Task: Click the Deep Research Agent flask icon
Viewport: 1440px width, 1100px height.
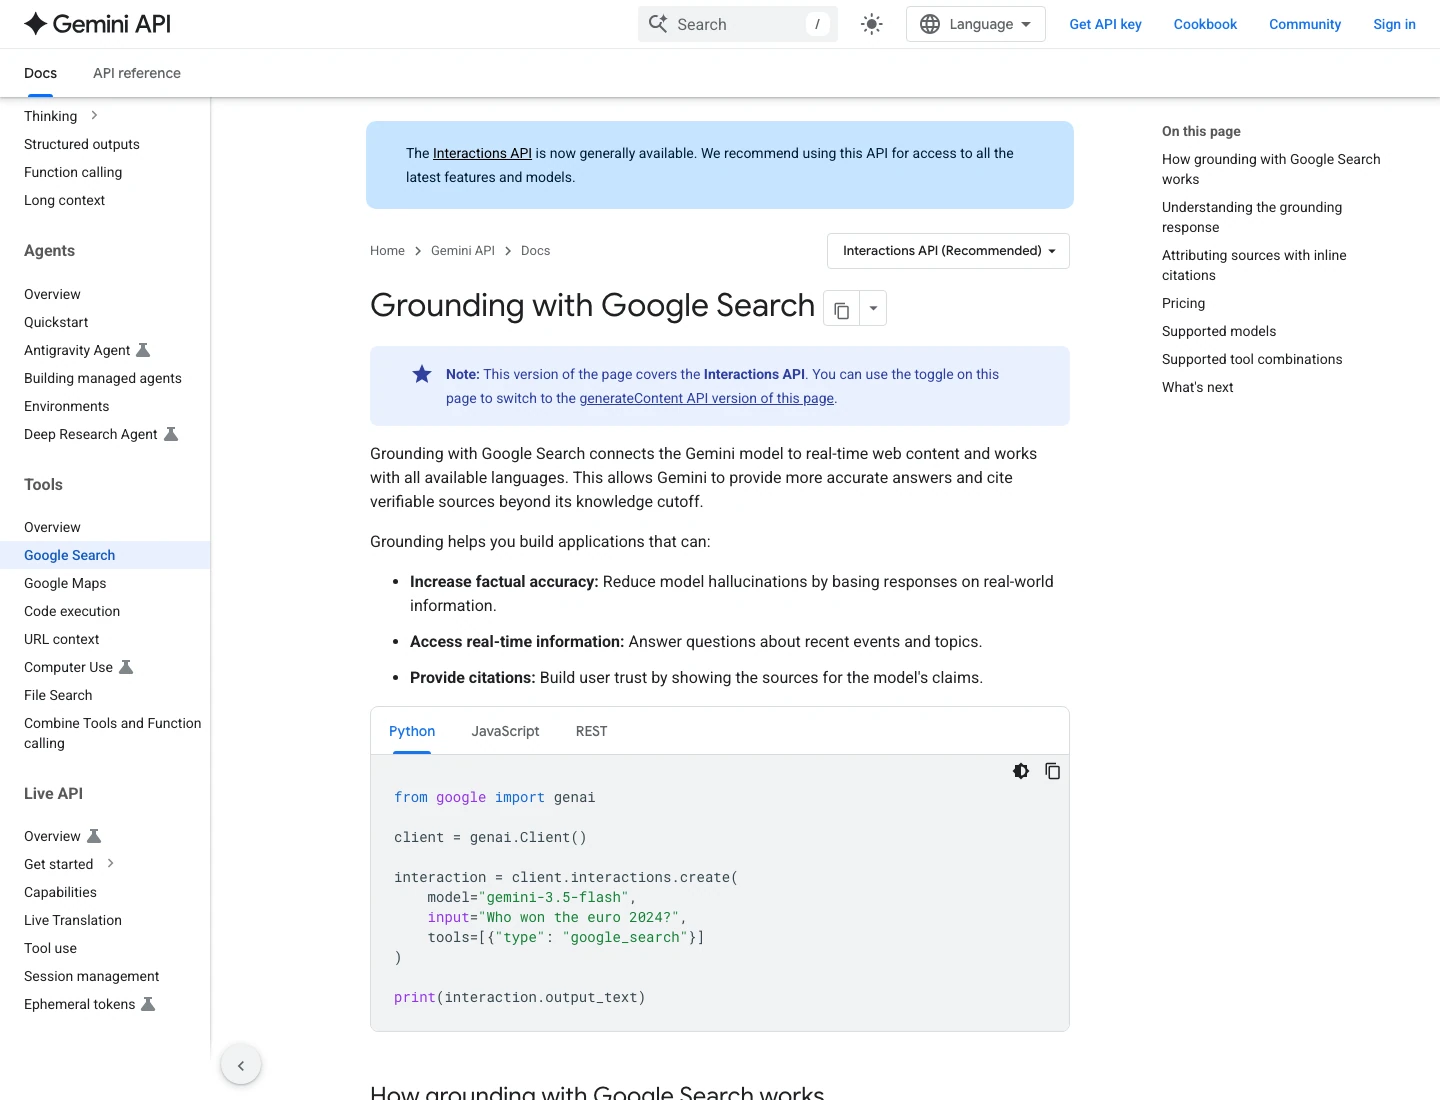Action: pyautogui.click(x=171, y=434)
